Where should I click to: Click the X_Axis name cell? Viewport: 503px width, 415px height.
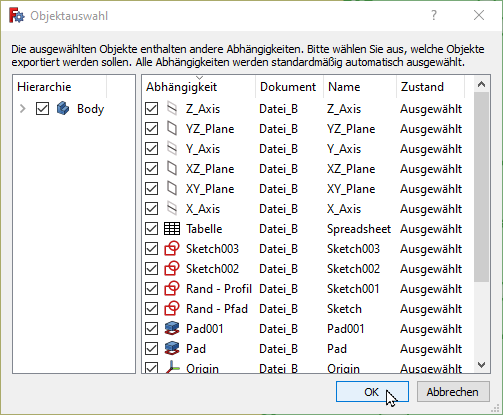click(x=344, y=209)
